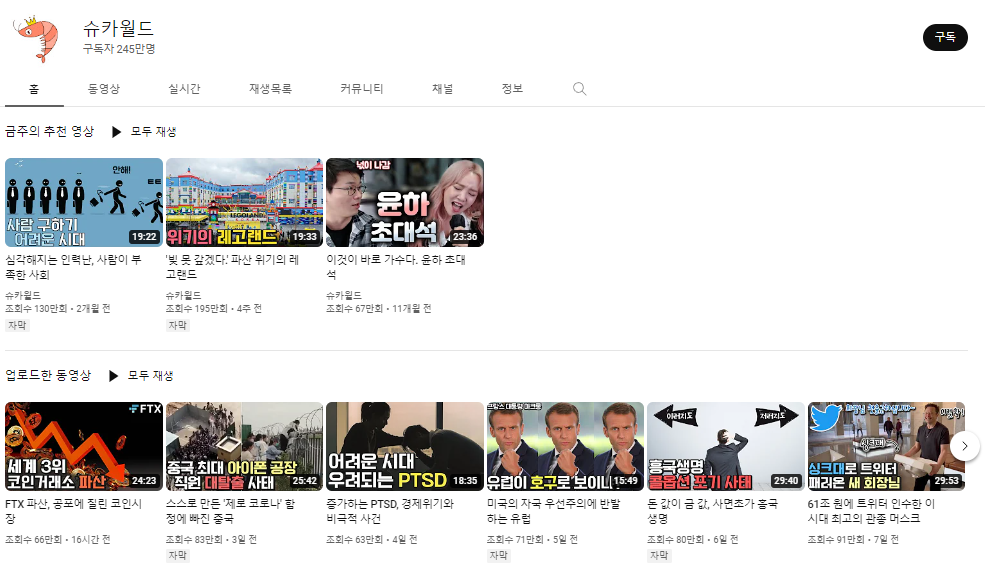
Task: Click 슈카월드 channel name under 인력난 video
Action: (x=23, y=295)
